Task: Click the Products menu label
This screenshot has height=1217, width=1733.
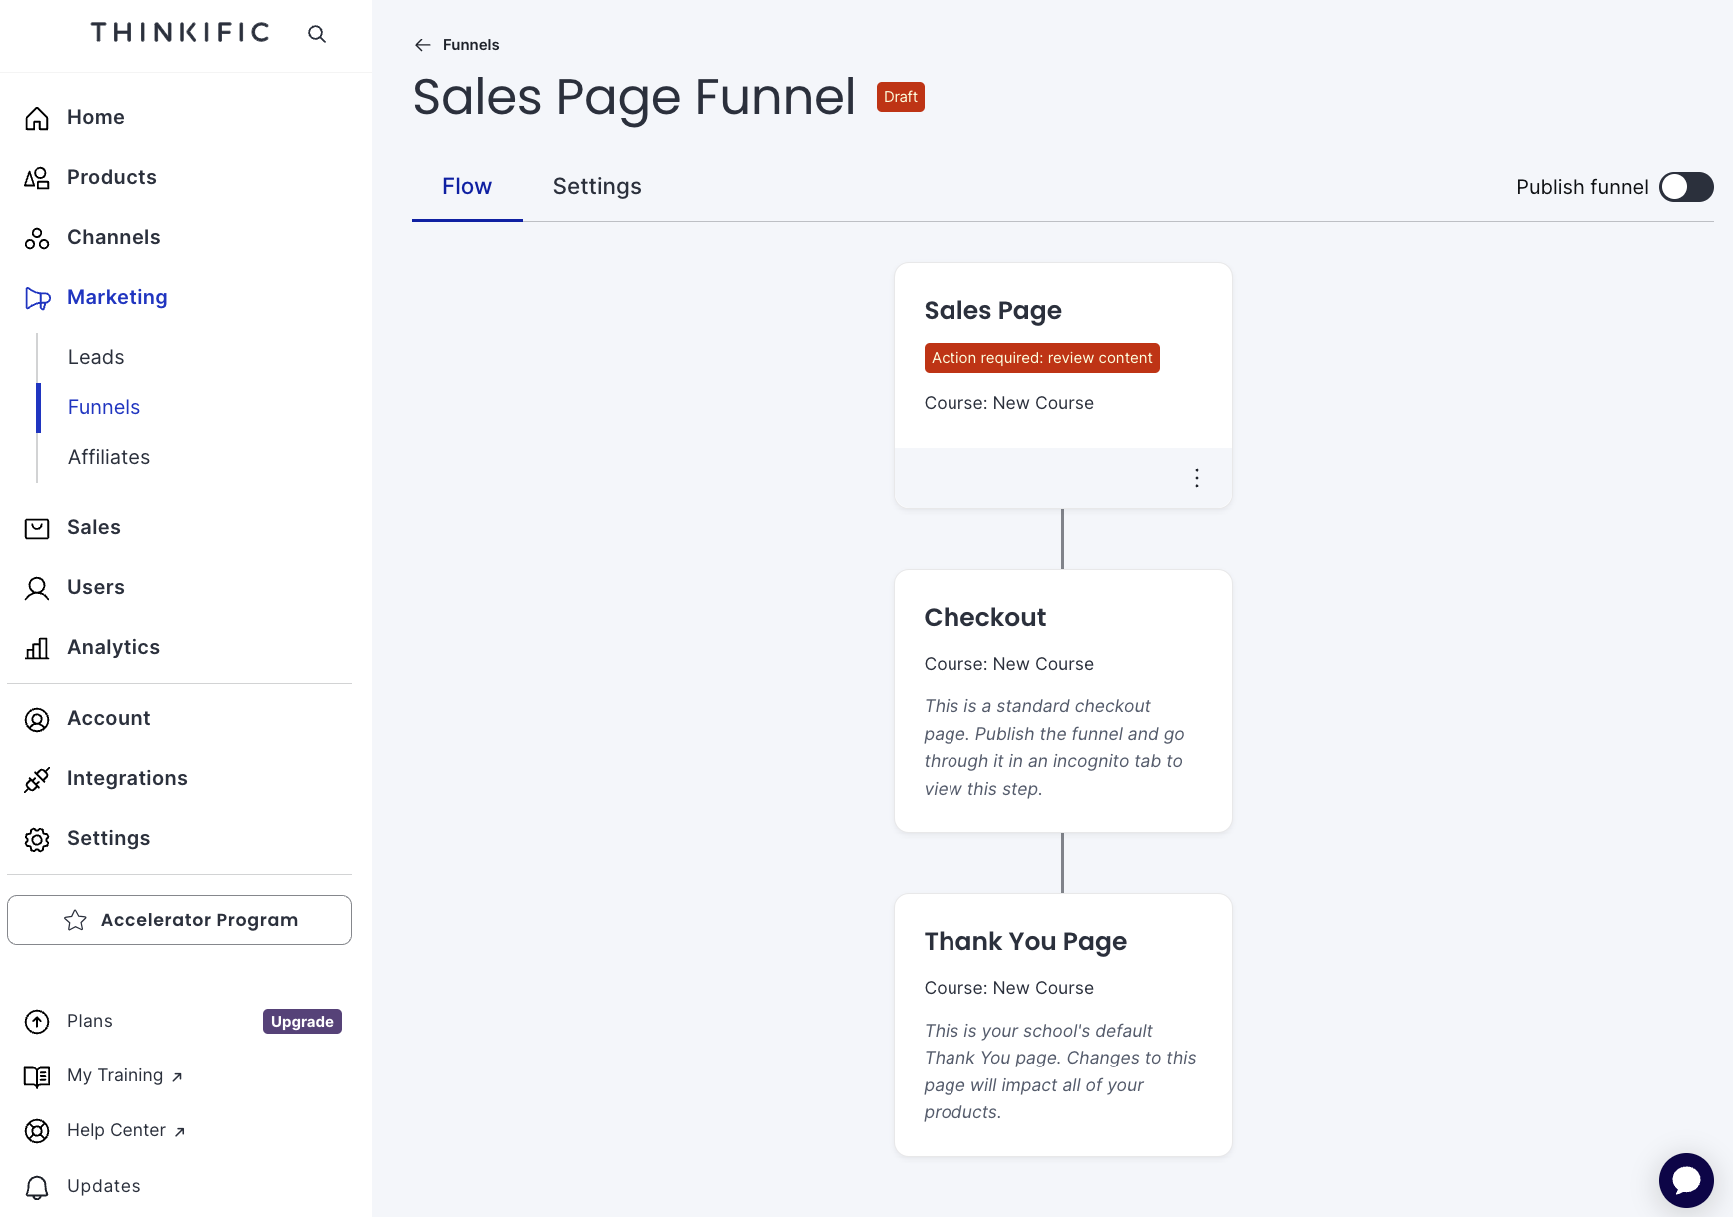Action: point(112,177)
